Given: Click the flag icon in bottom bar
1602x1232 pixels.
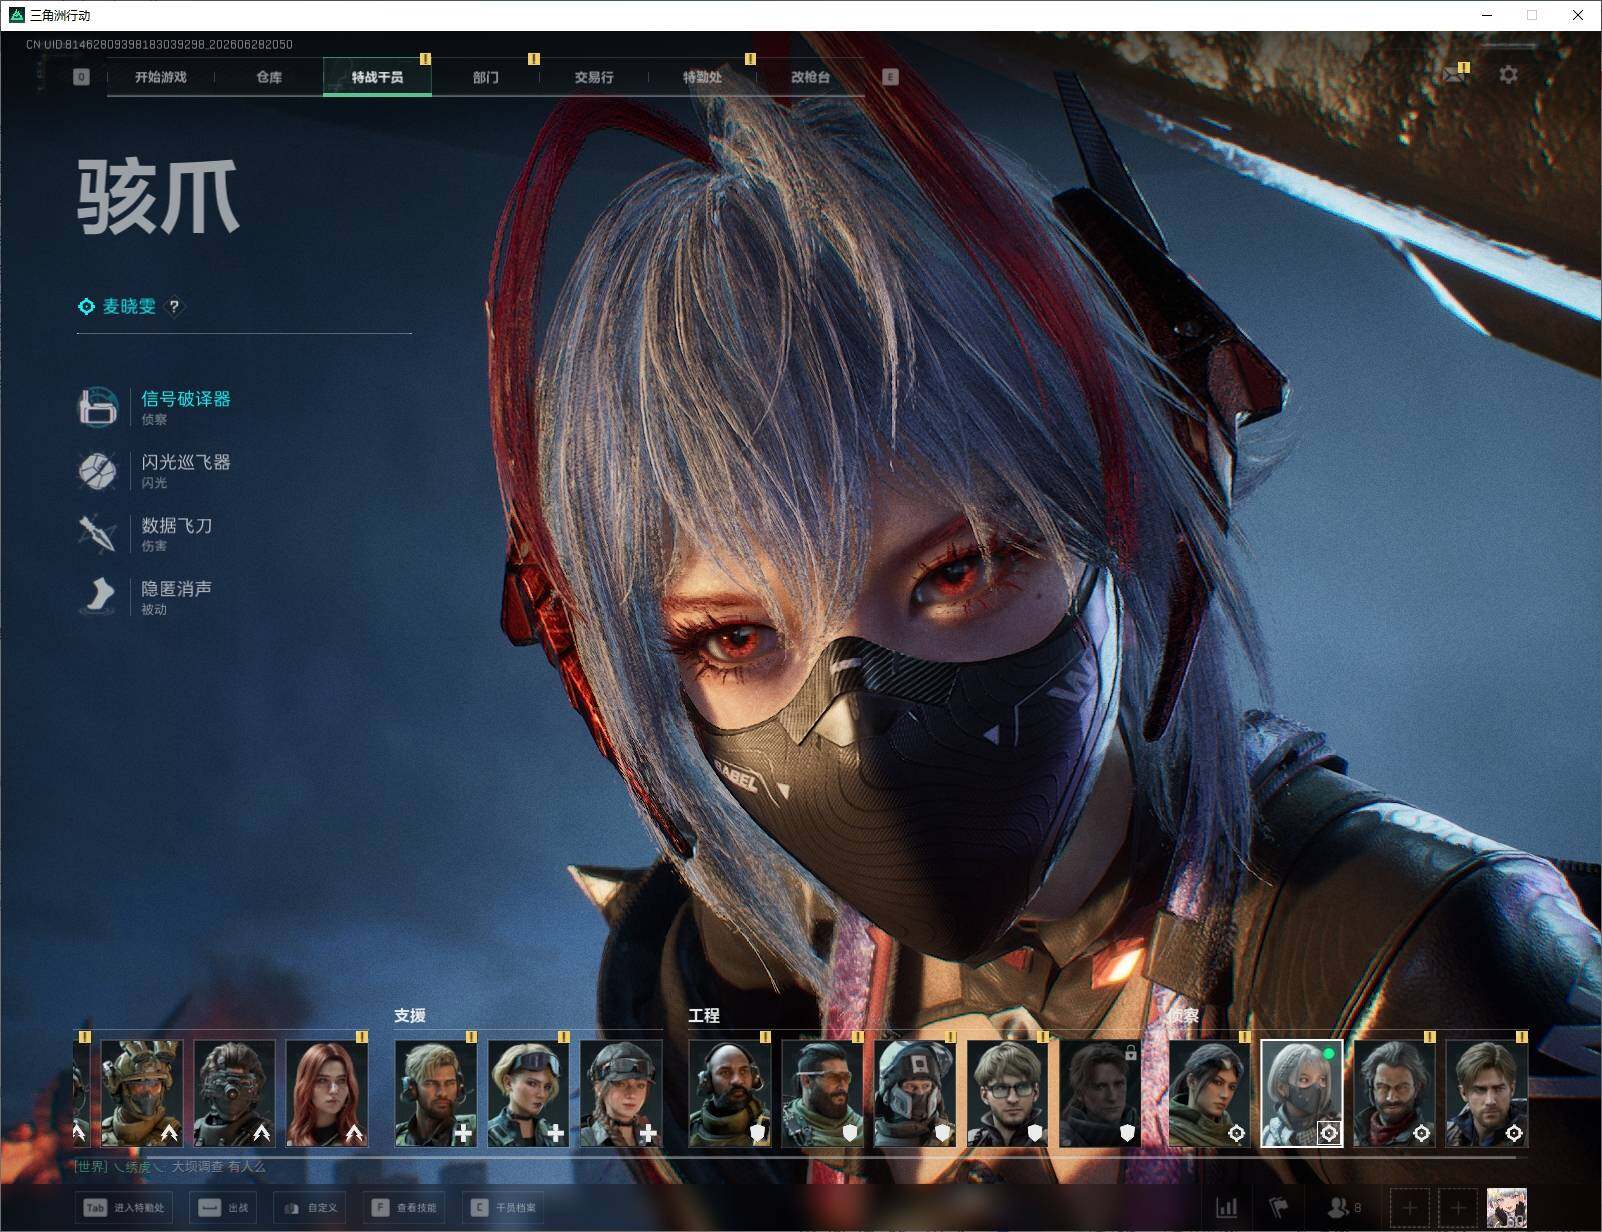Looking at the screenshot, I should [x=1279, y=1208].
